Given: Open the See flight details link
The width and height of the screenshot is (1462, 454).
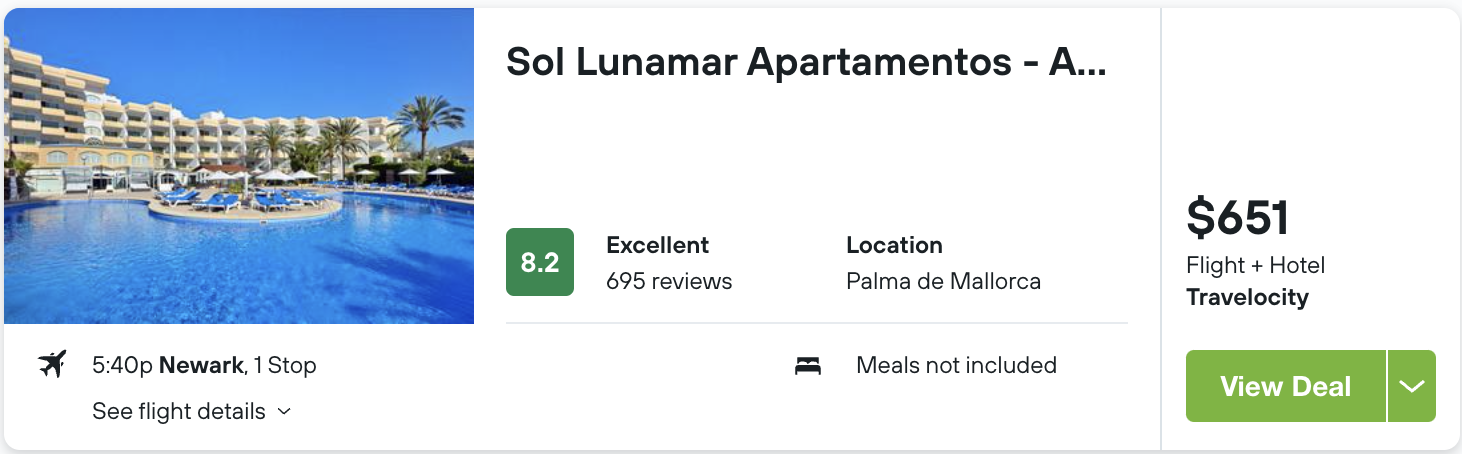Looking at the screenshot, I should (179, 411).
